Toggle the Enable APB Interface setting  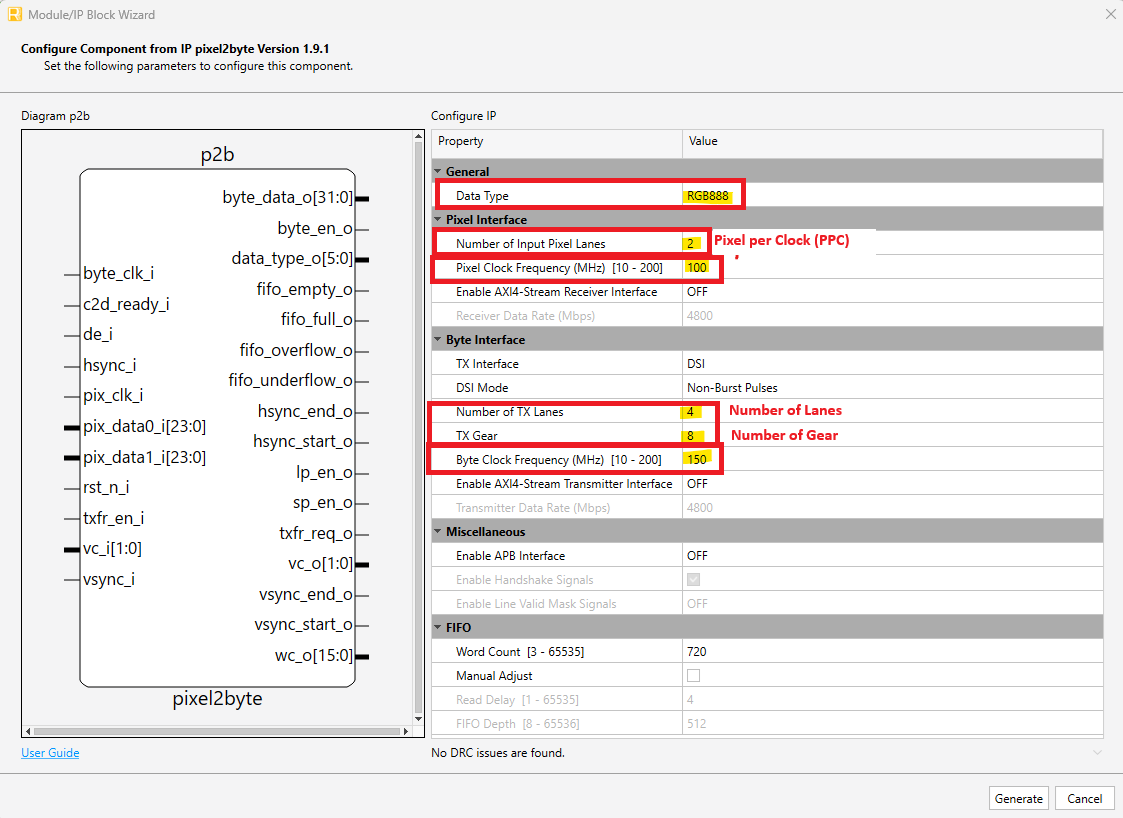click(700, 555)
